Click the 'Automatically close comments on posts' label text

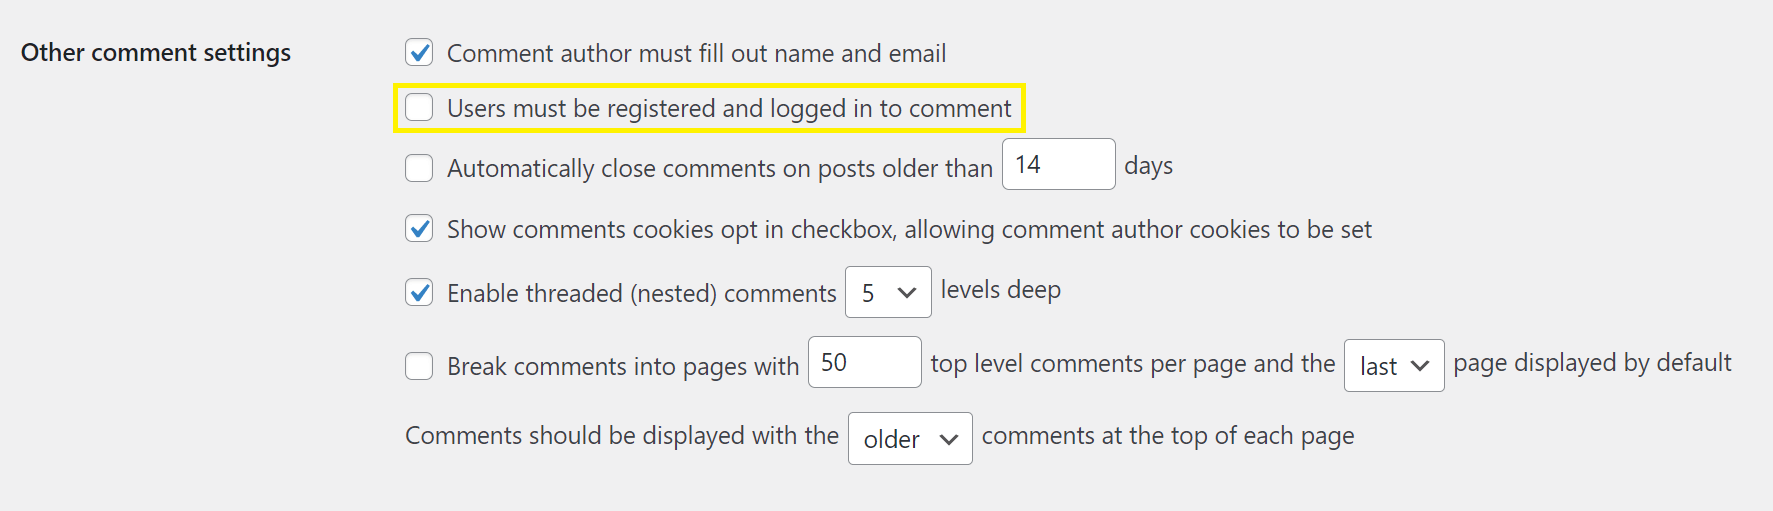click(x=719, y=168)
